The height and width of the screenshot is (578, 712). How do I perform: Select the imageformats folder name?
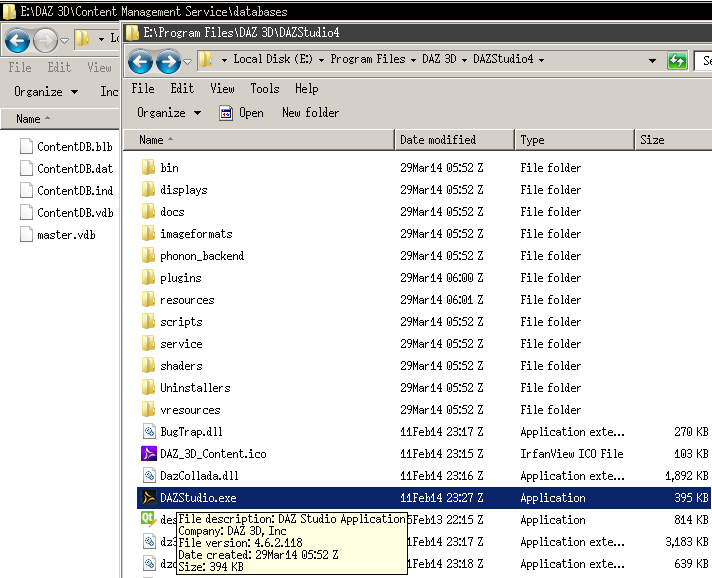pyautogui.click(x=196, y=233)
